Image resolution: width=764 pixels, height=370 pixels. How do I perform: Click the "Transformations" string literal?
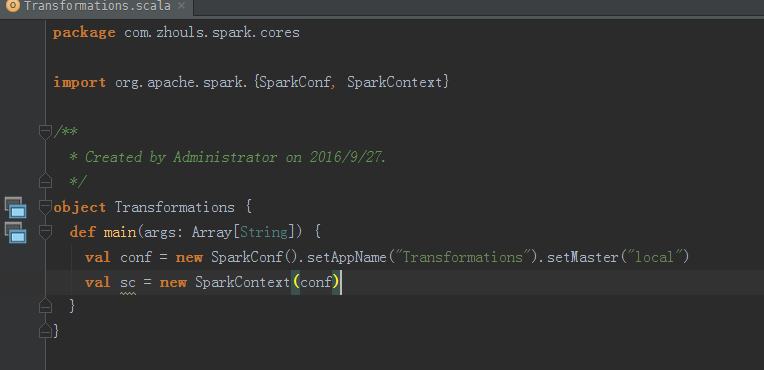(462, 256)
